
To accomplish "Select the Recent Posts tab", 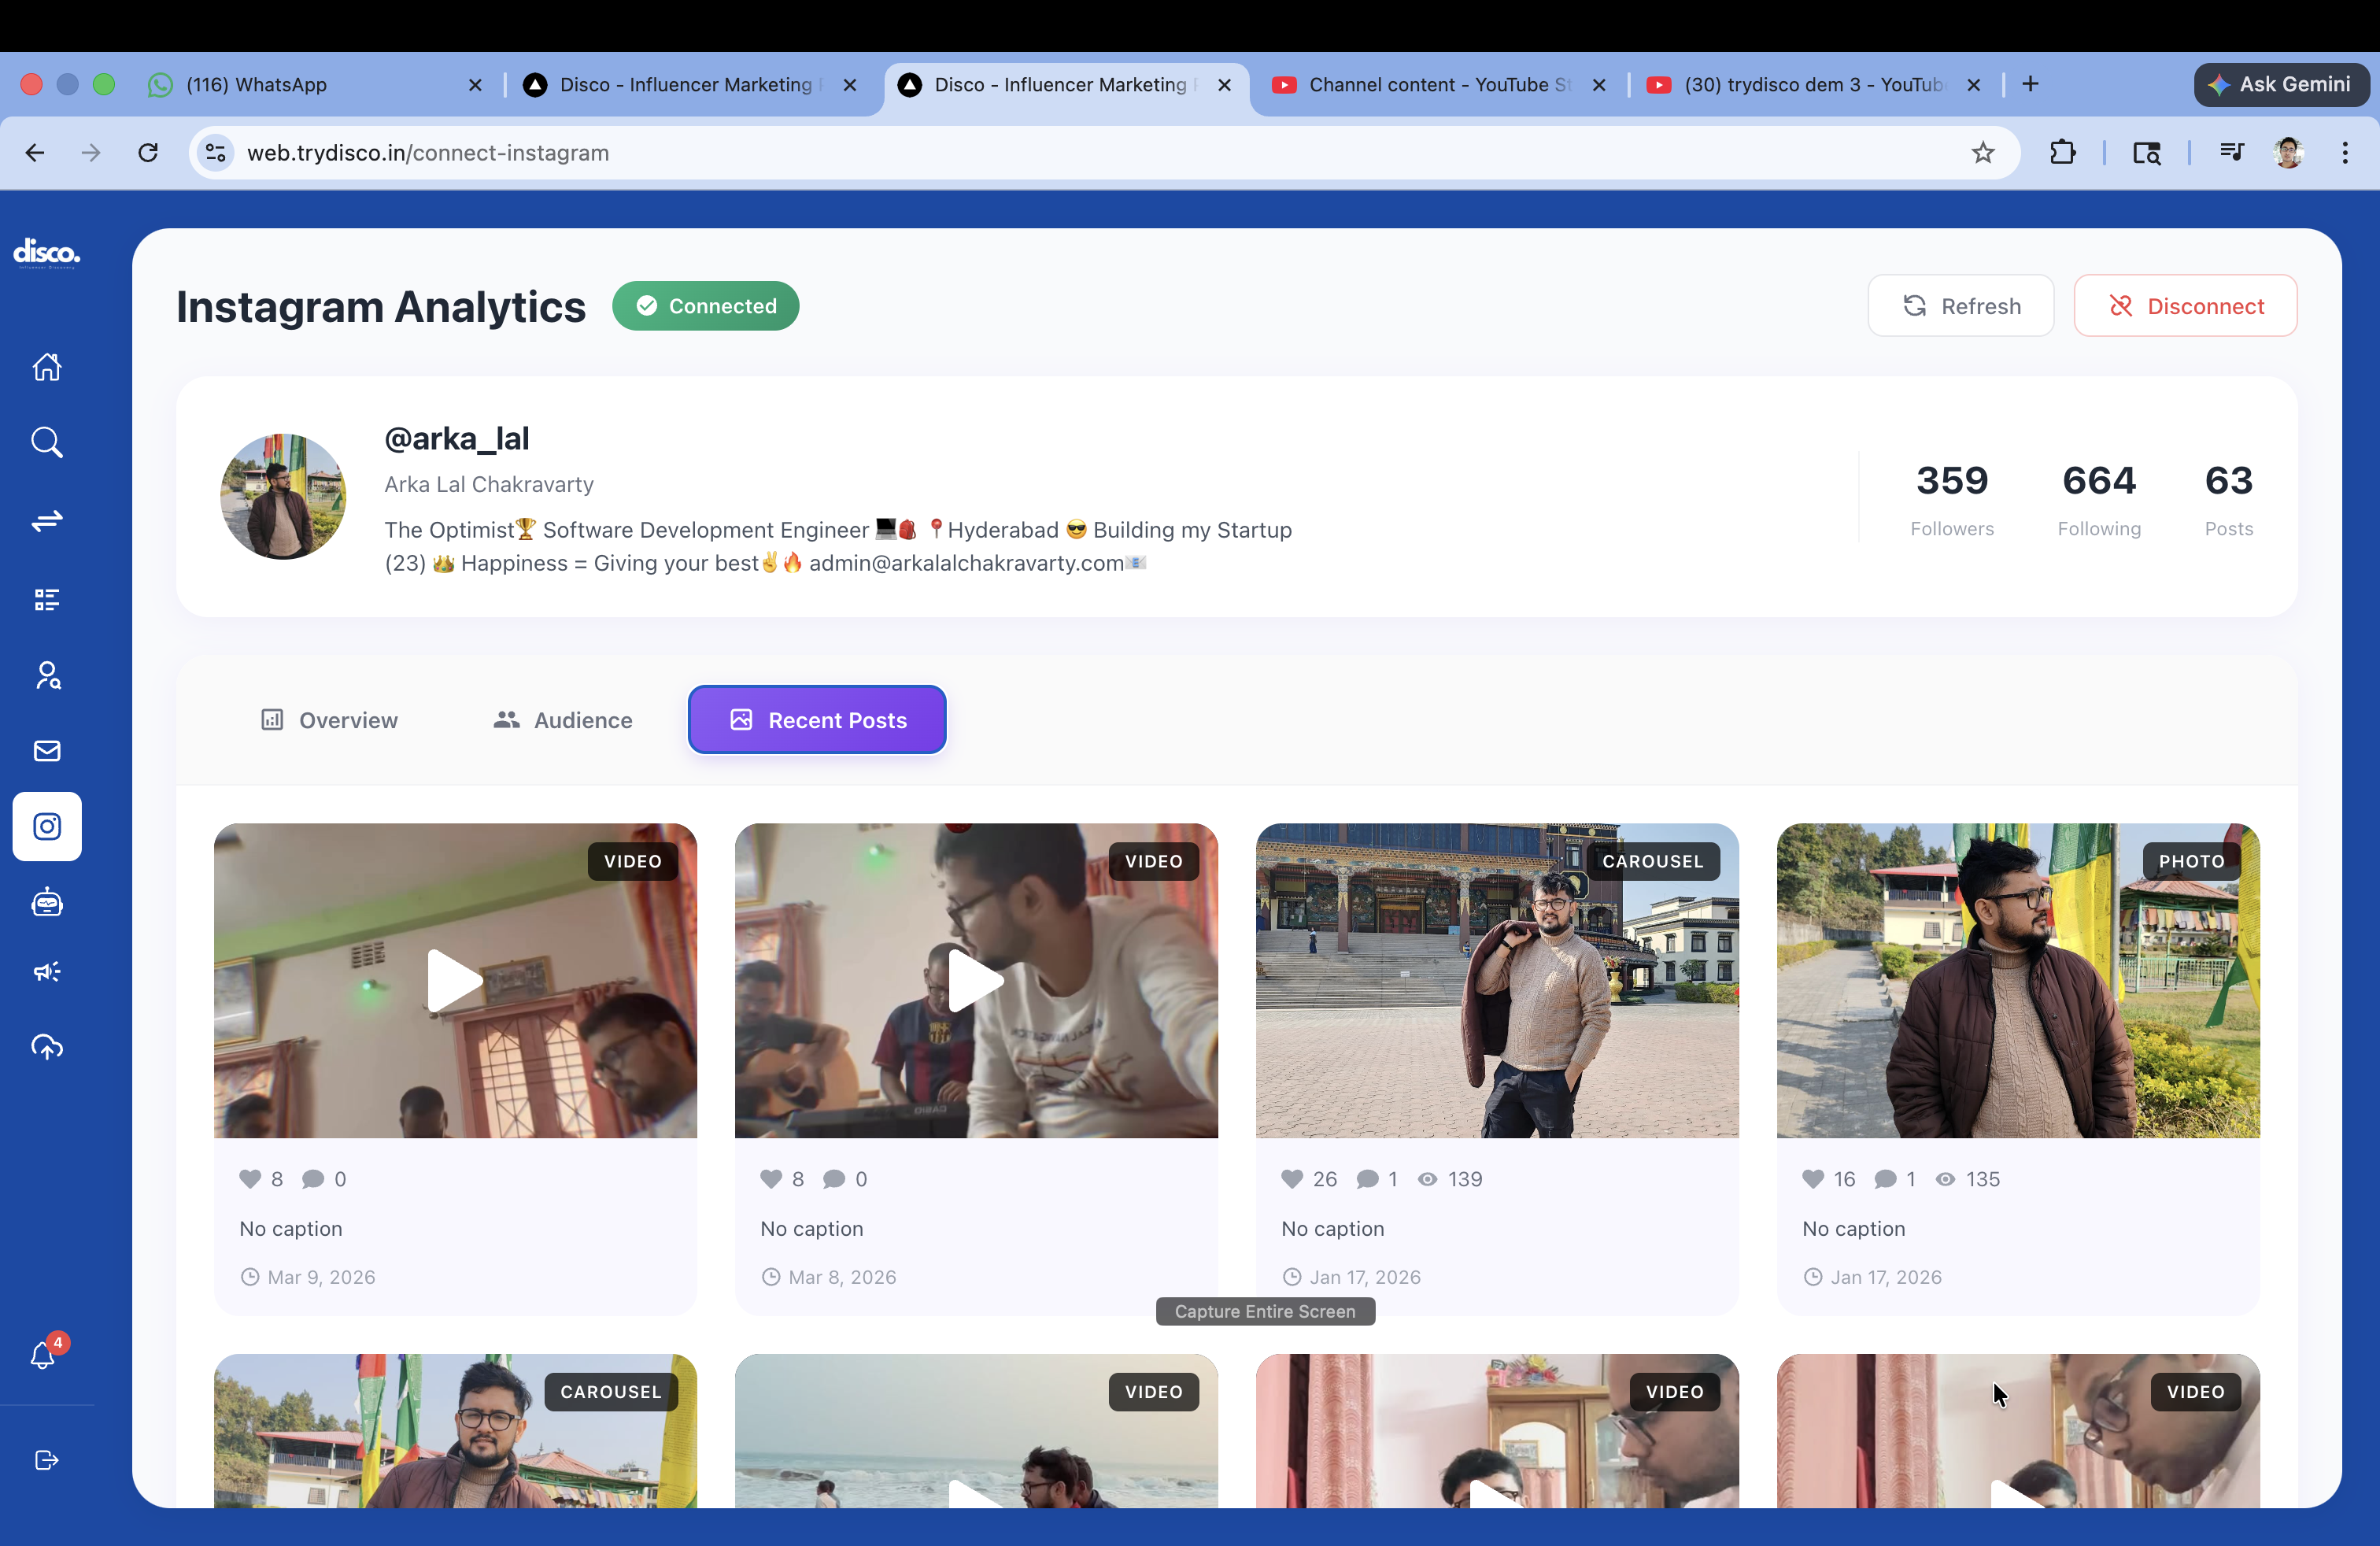I will pos(817,720).
